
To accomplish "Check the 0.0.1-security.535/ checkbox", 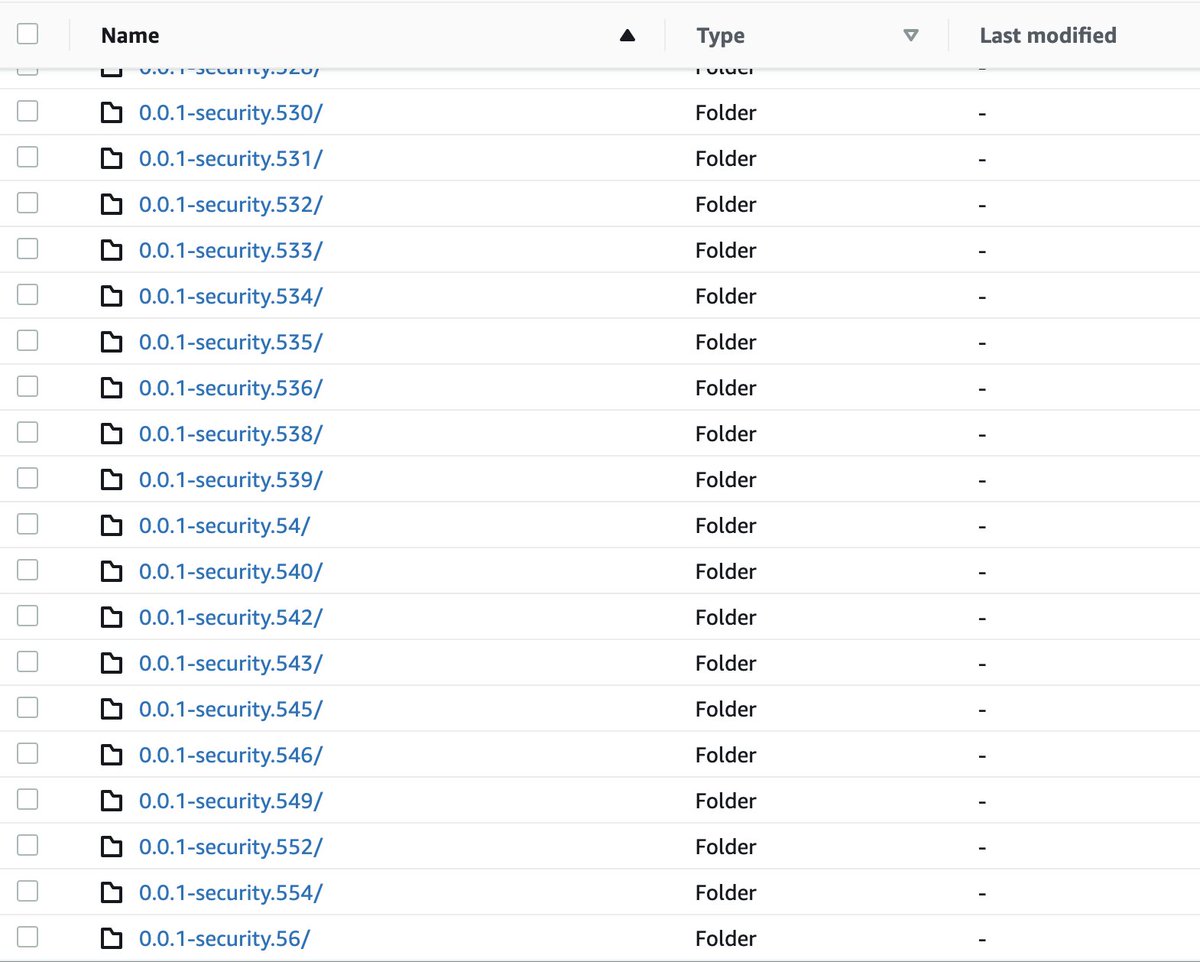I will tap(28, 341).
